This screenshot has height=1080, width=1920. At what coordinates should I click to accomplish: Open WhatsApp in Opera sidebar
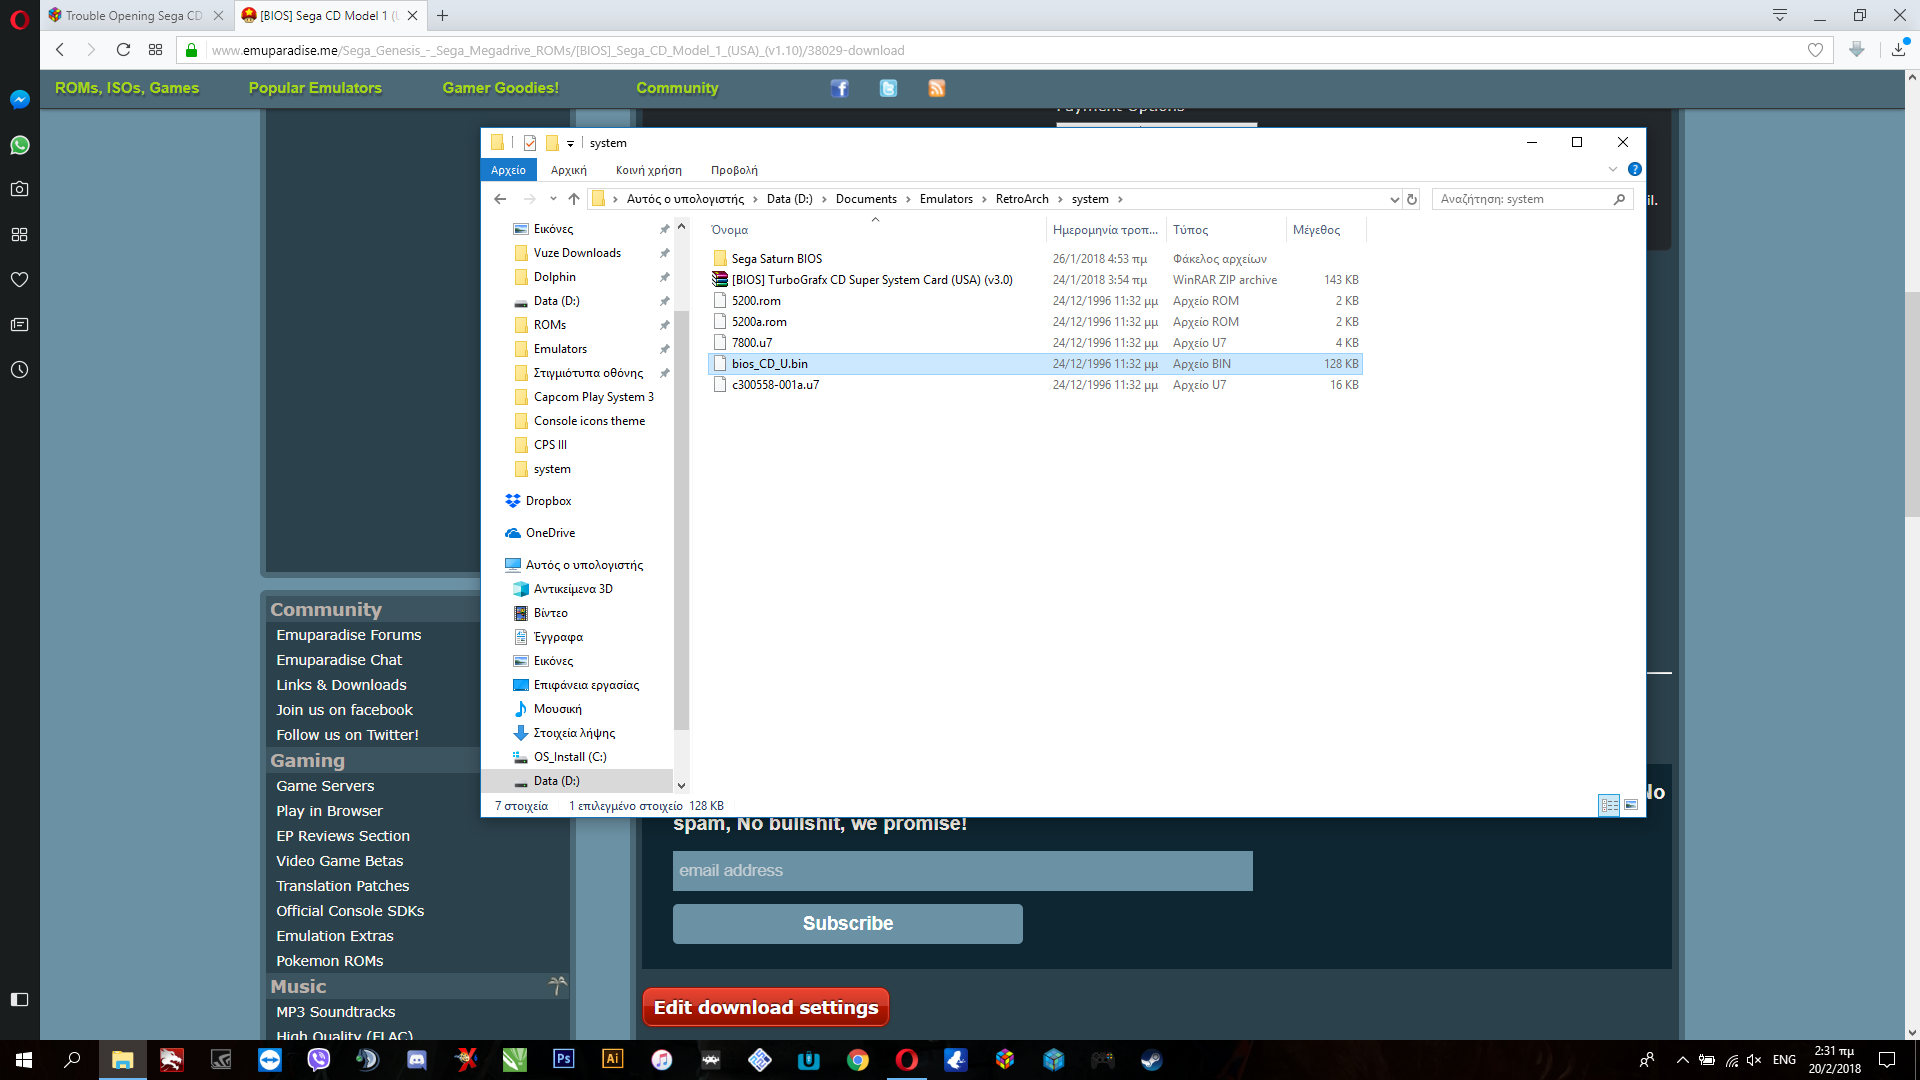pos(19,145)
